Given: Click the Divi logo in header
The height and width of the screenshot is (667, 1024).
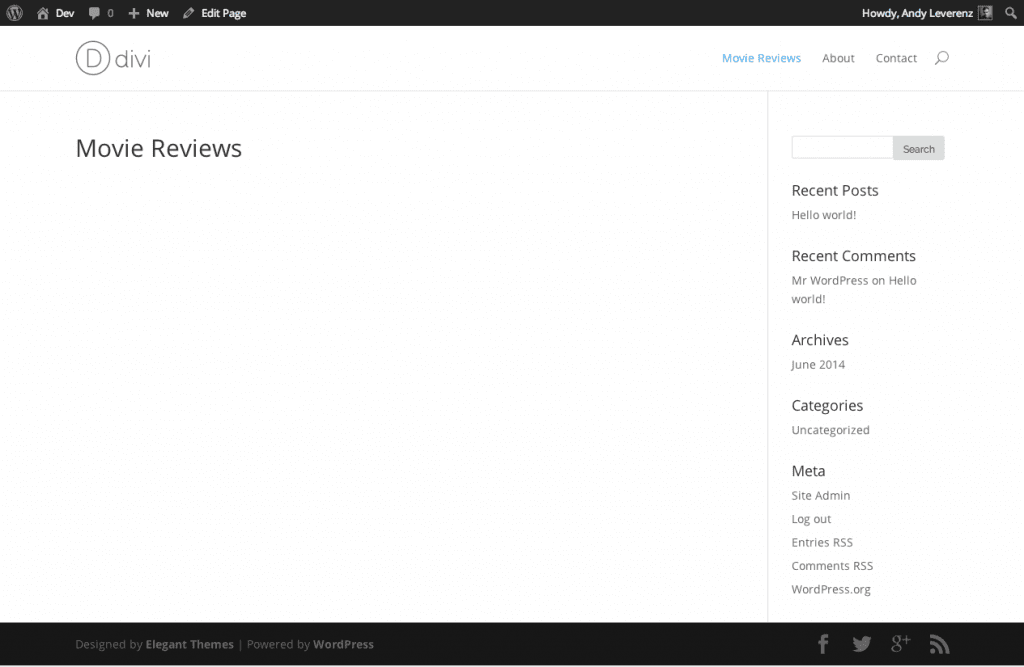Looking at the screenshot, I should (x=113, y=58).
